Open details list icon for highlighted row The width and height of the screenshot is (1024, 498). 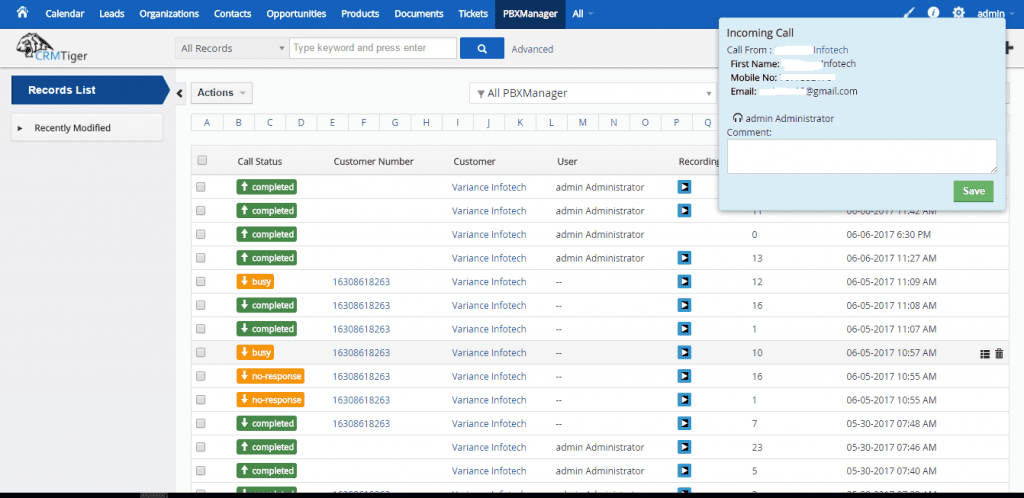point(984,353)
